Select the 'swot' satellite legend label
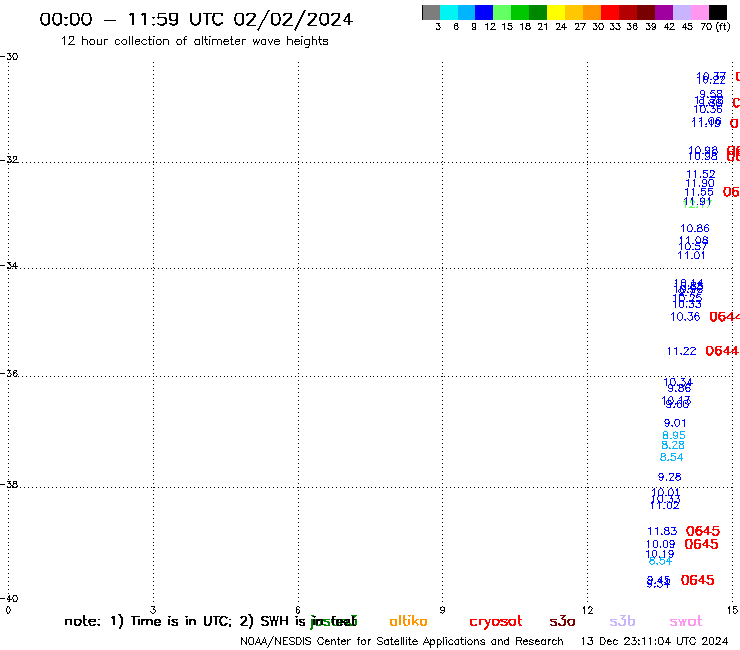This screenshot has height=650, width=740. point(686,622)
